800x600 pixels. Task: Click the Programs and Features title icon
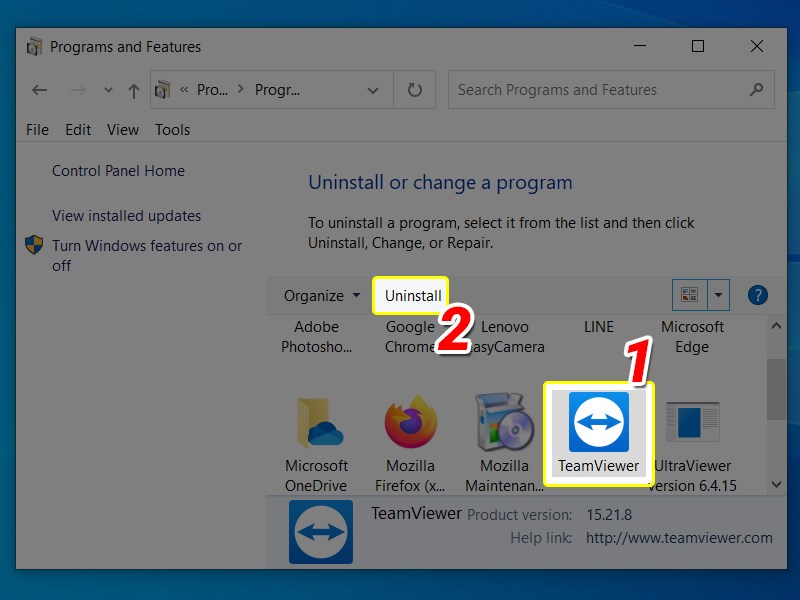pos(34,46)
